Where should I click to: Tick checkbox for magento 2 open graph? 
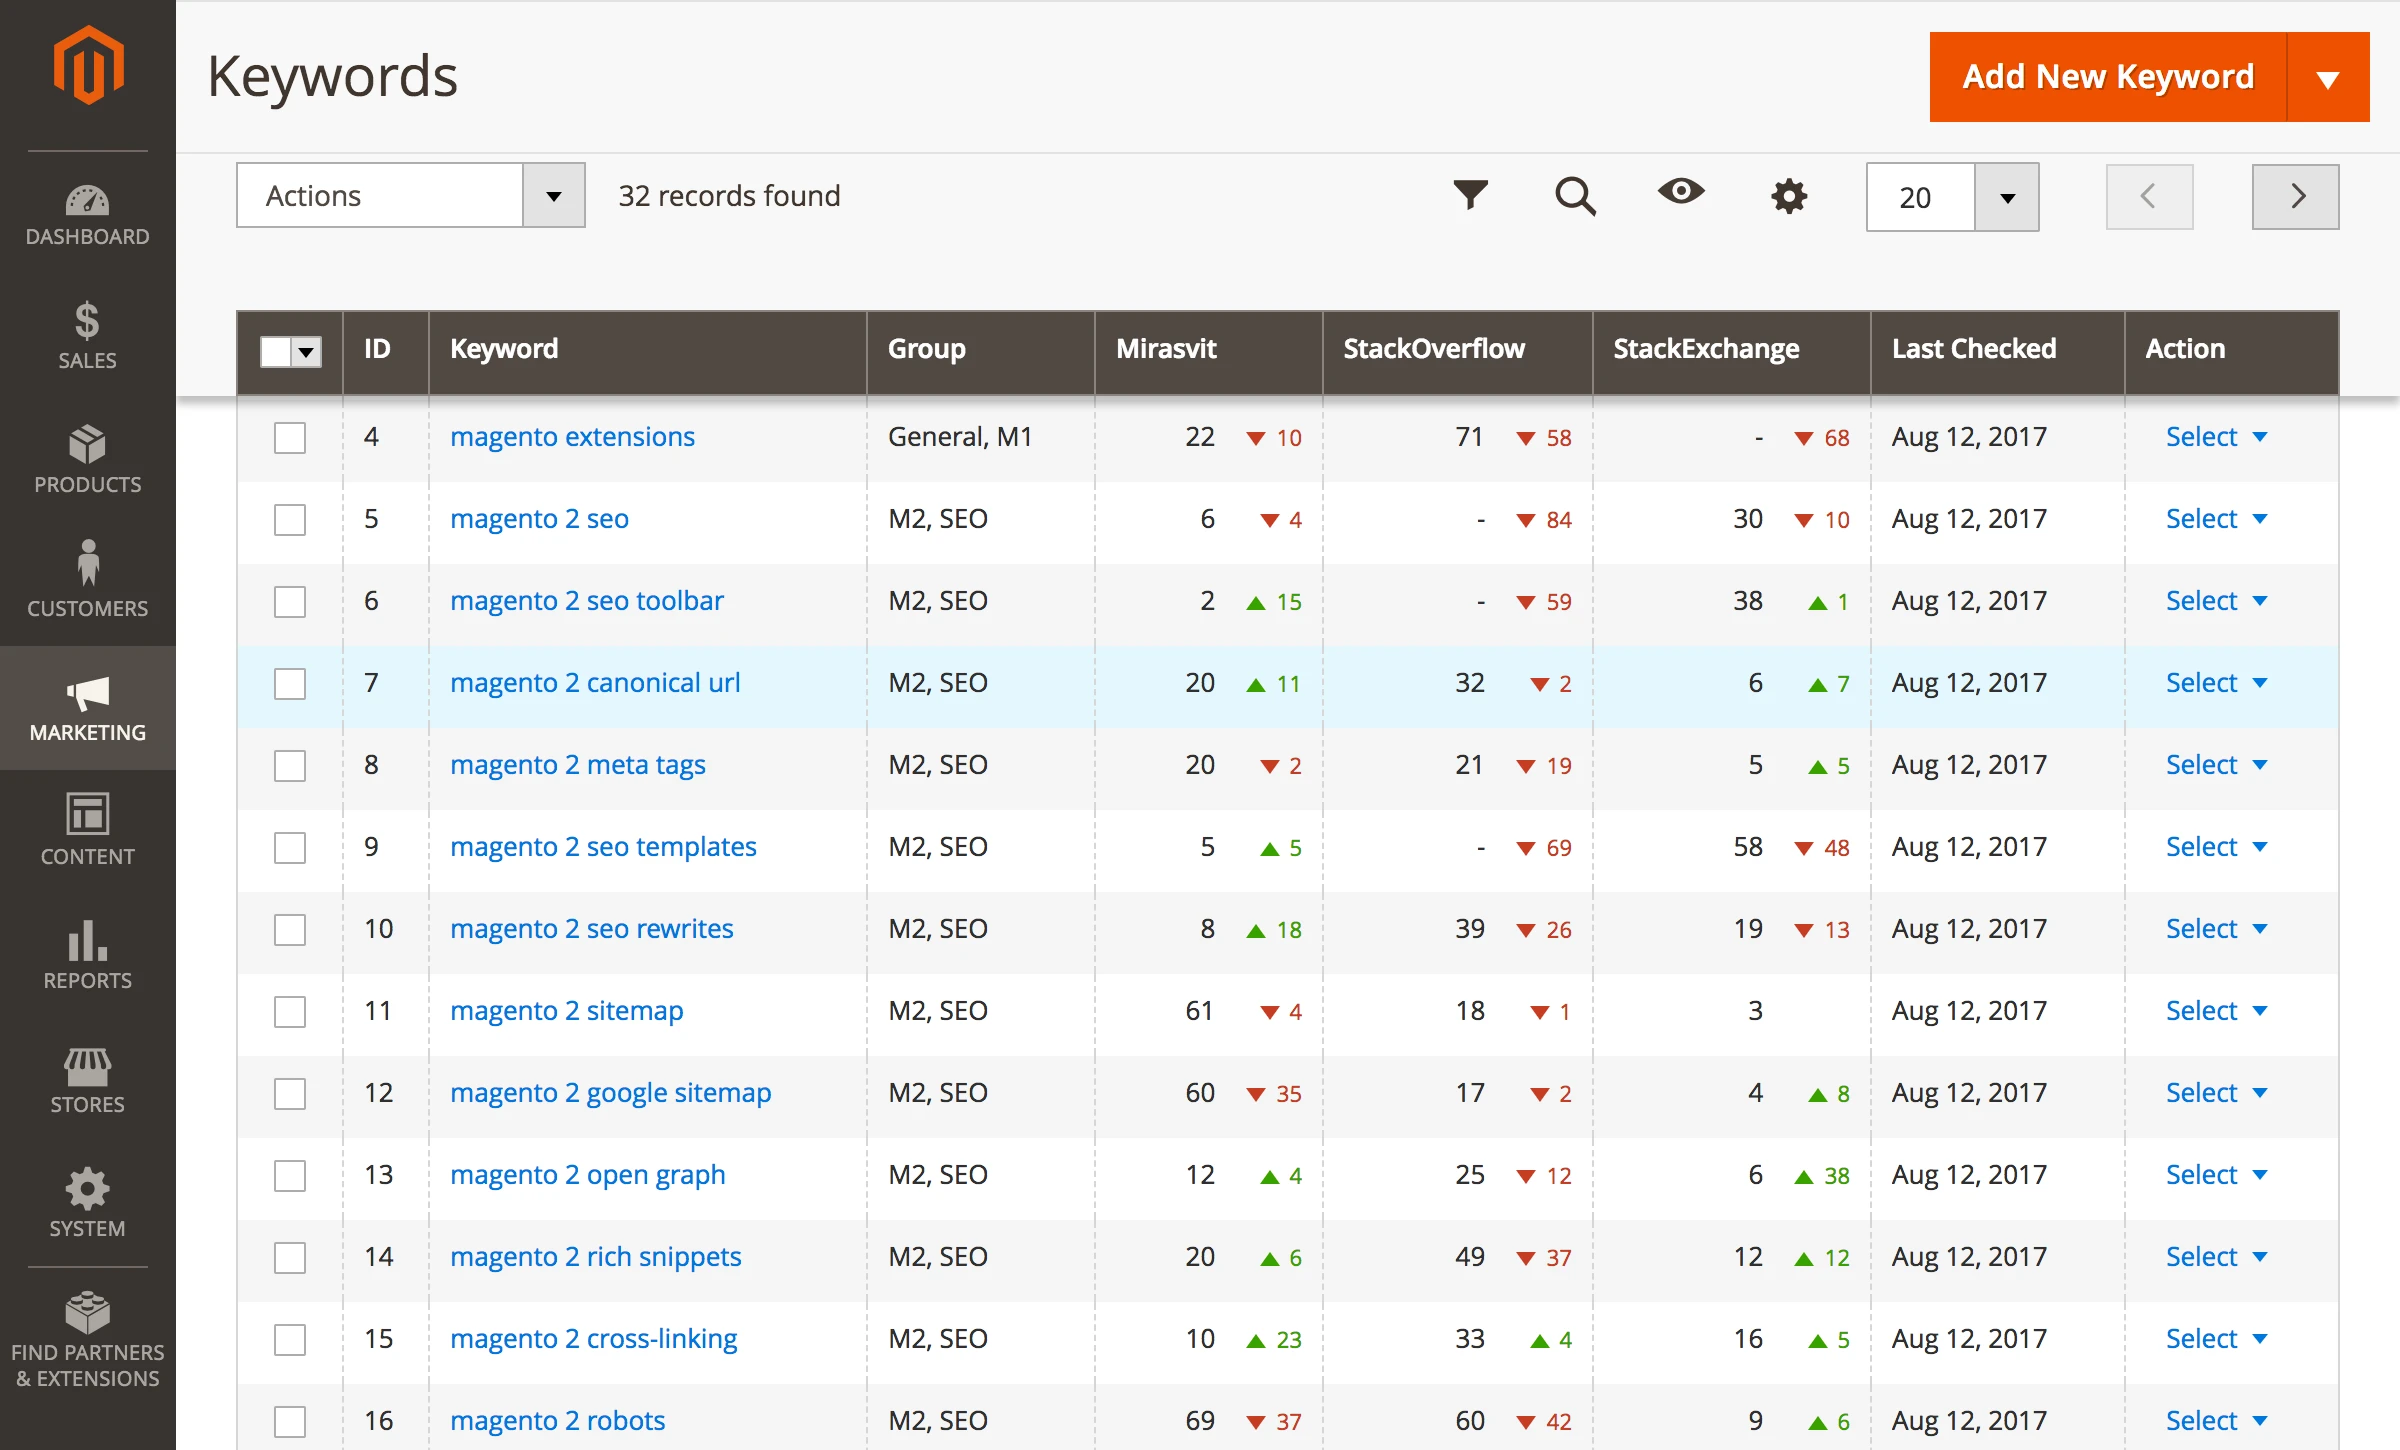click(x=290, y=1176)
